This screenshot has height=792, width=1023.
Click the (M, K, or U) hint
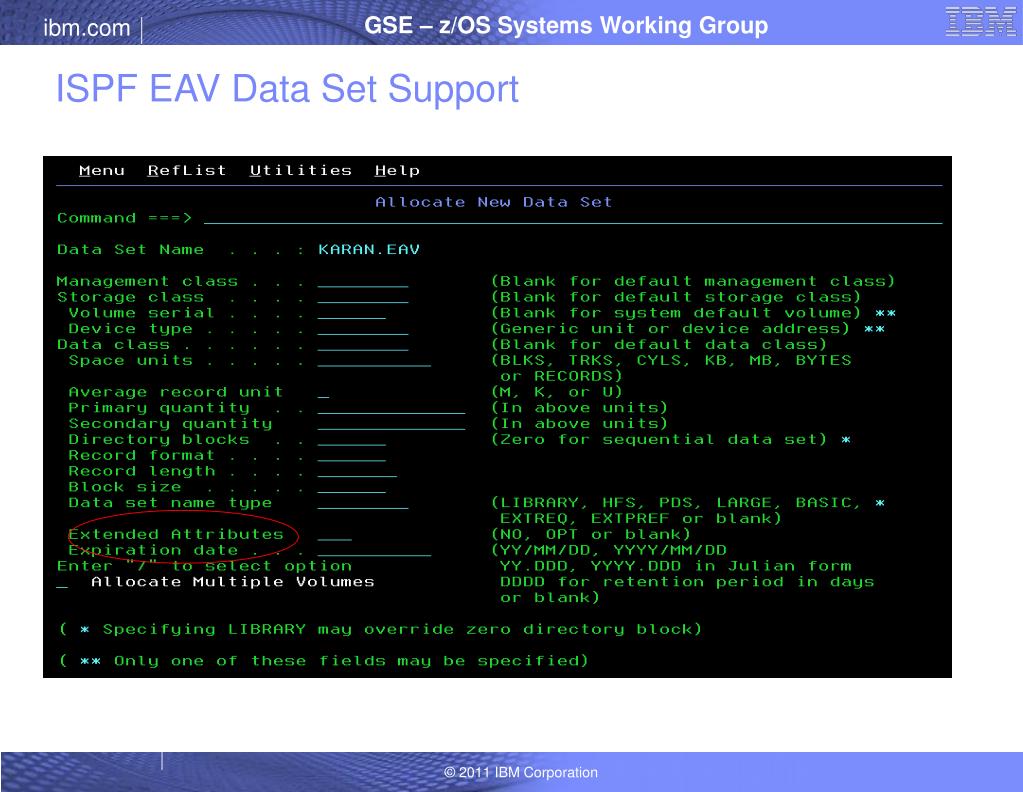[x=557, y=392]
